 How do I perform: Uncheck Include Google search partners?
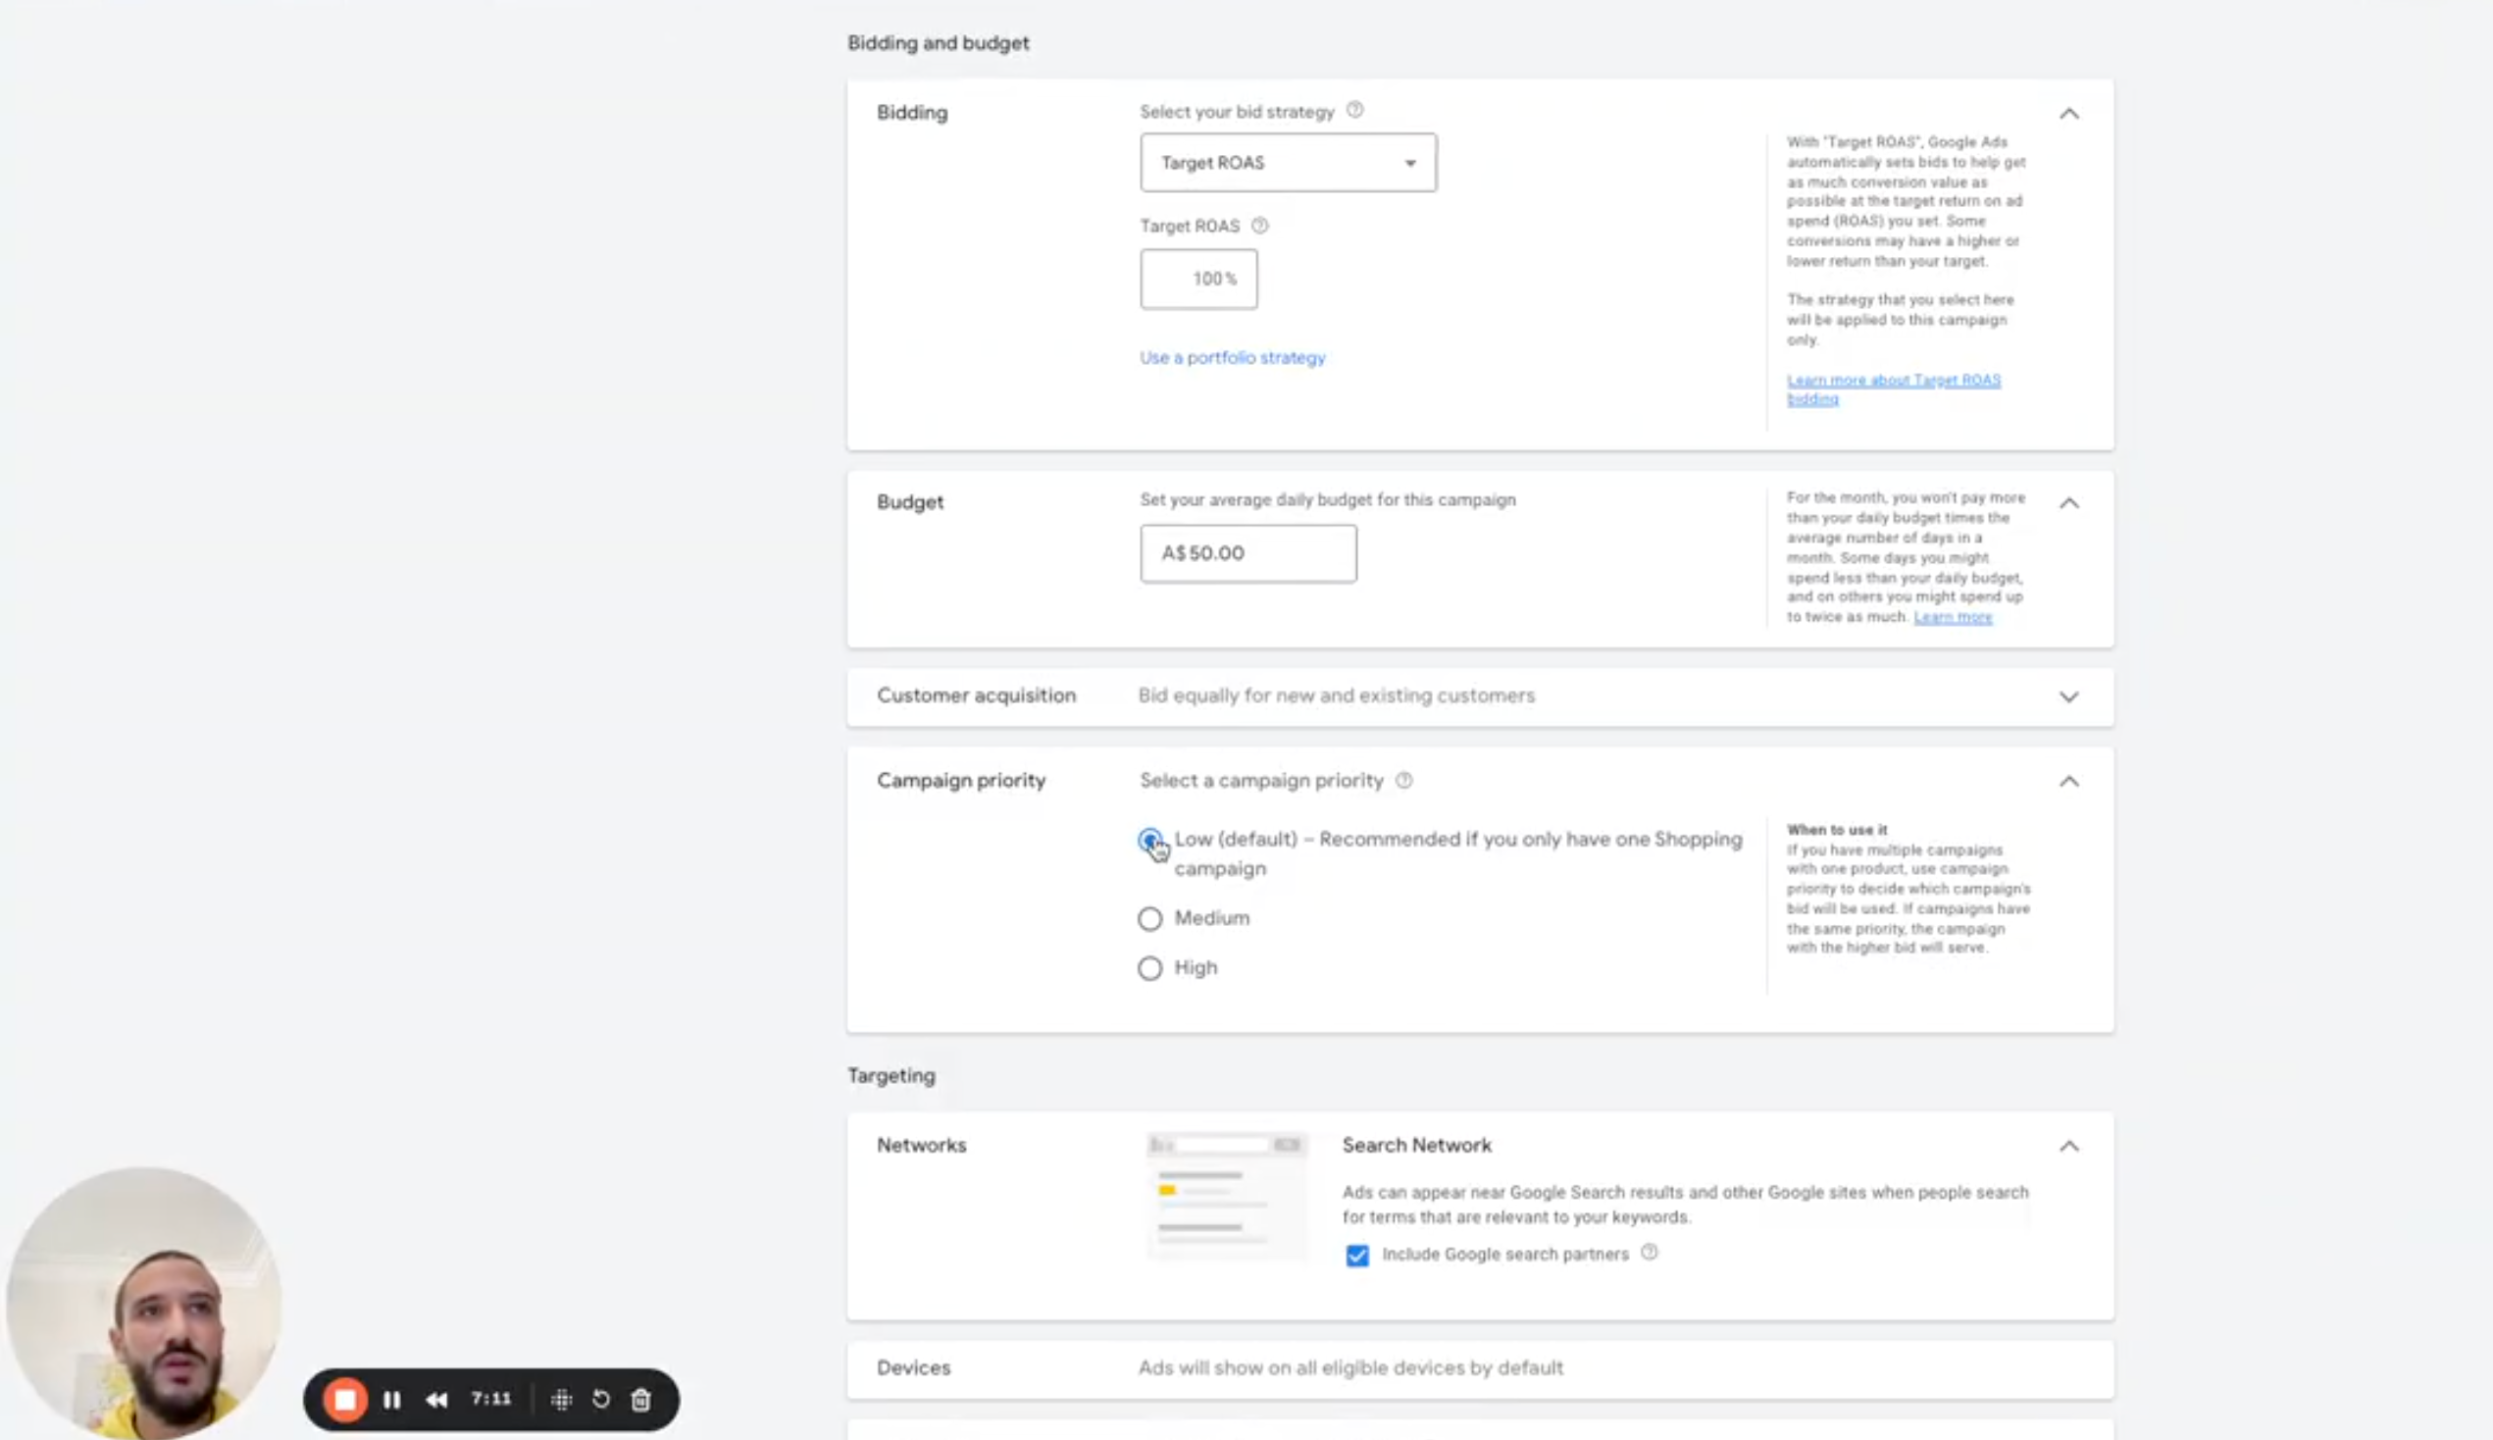1356,1255
